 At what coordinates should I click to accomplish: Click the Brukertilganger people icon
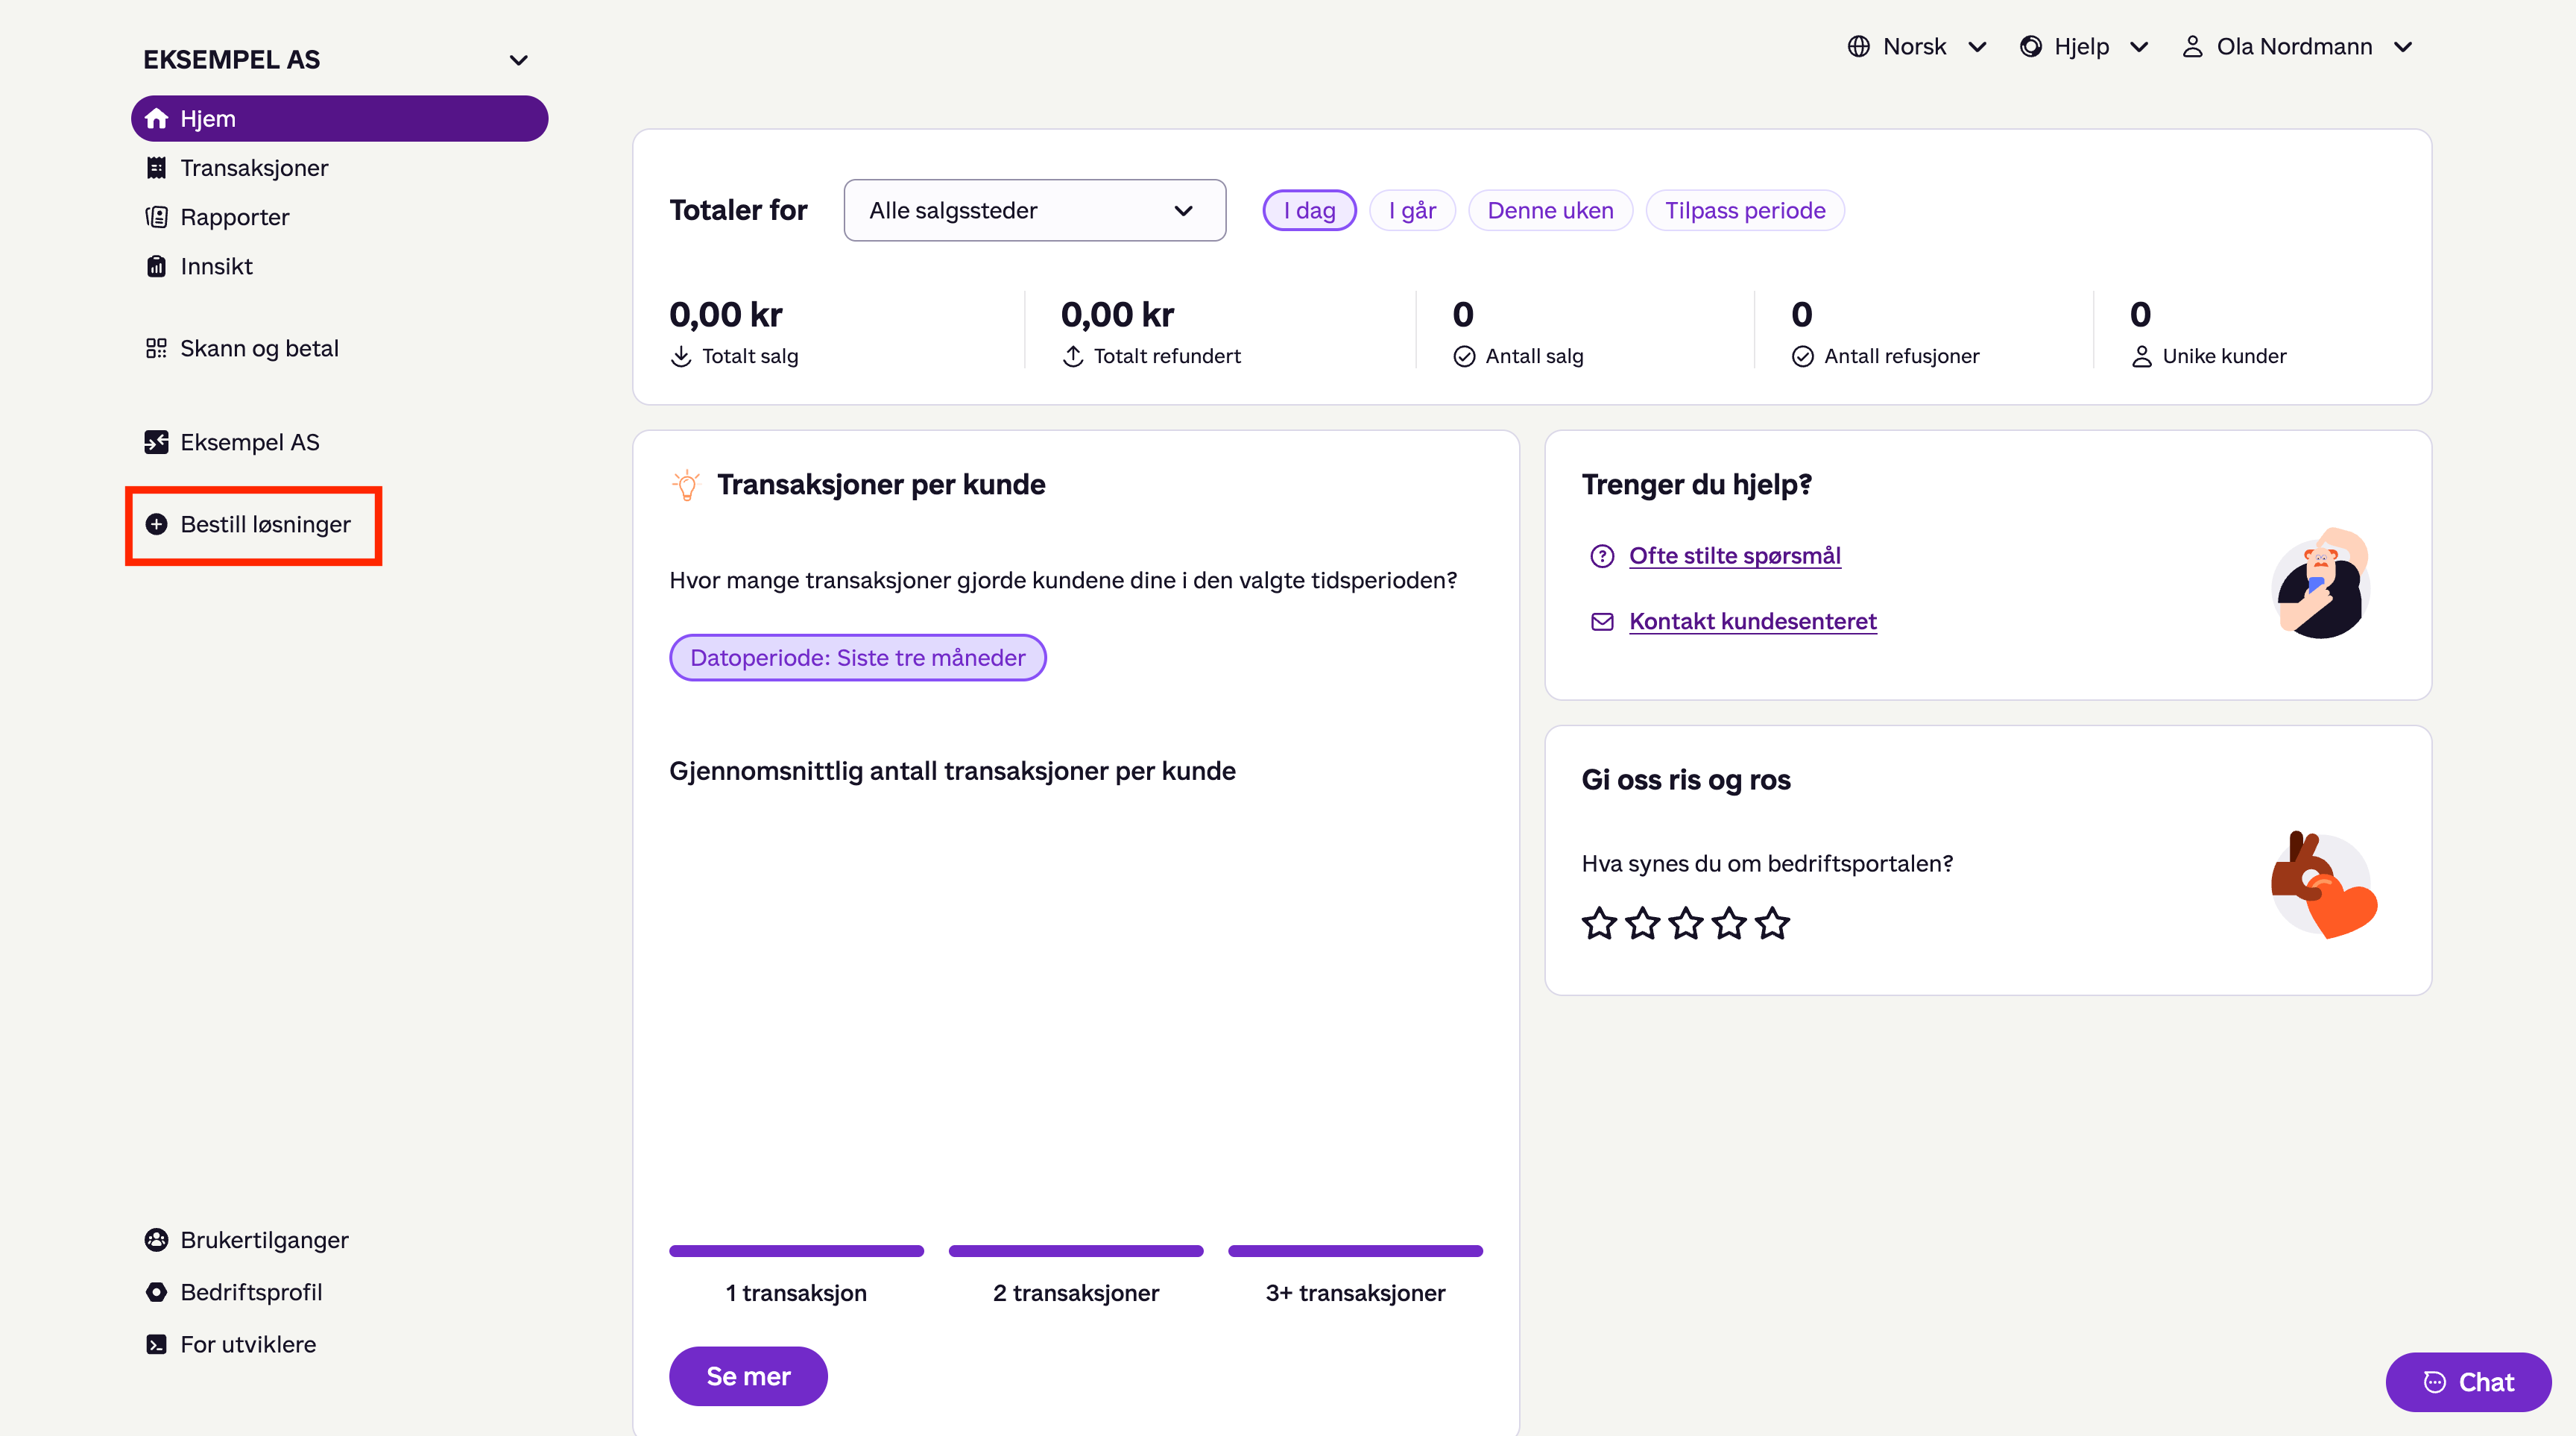pos(156,1240)
